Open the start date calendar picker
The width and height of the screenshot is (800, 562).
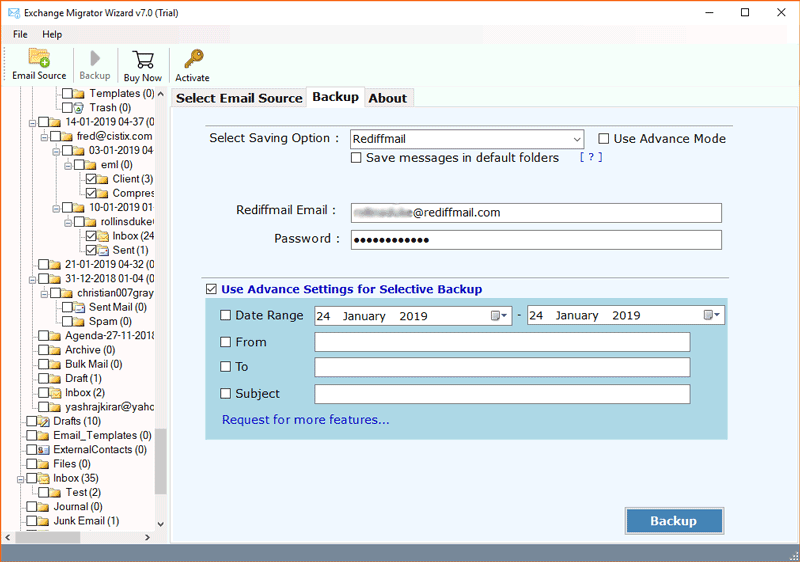click(x=498, y=316)
